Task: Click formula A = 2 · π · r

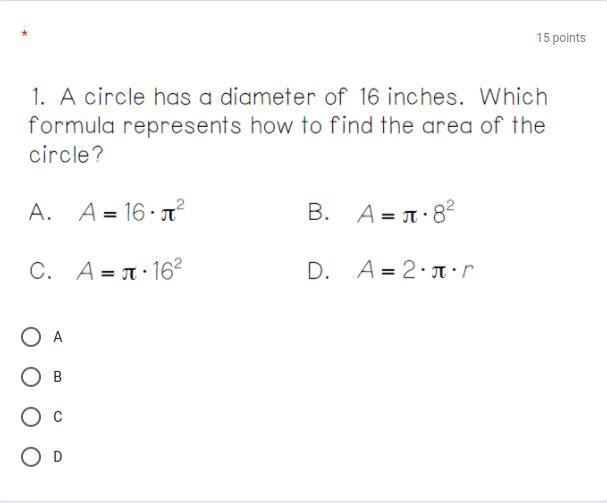Action: (415, 270)
